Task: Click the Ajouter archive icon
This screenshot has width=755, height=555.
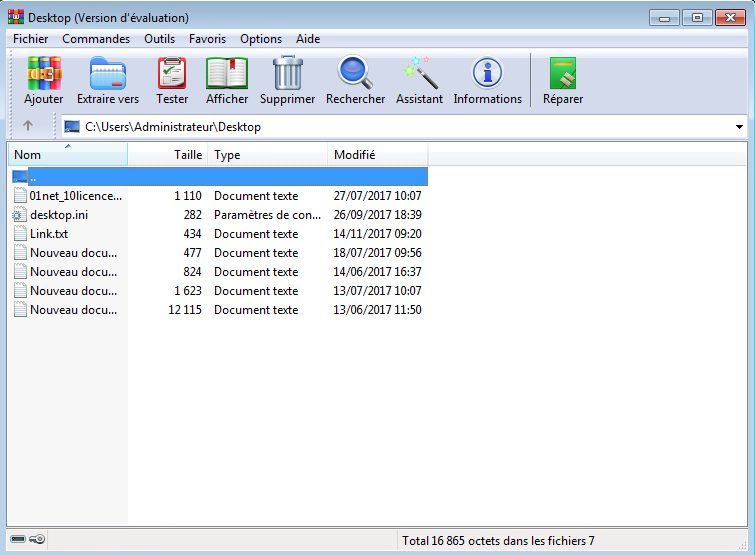Action: [x=44, y=73]
